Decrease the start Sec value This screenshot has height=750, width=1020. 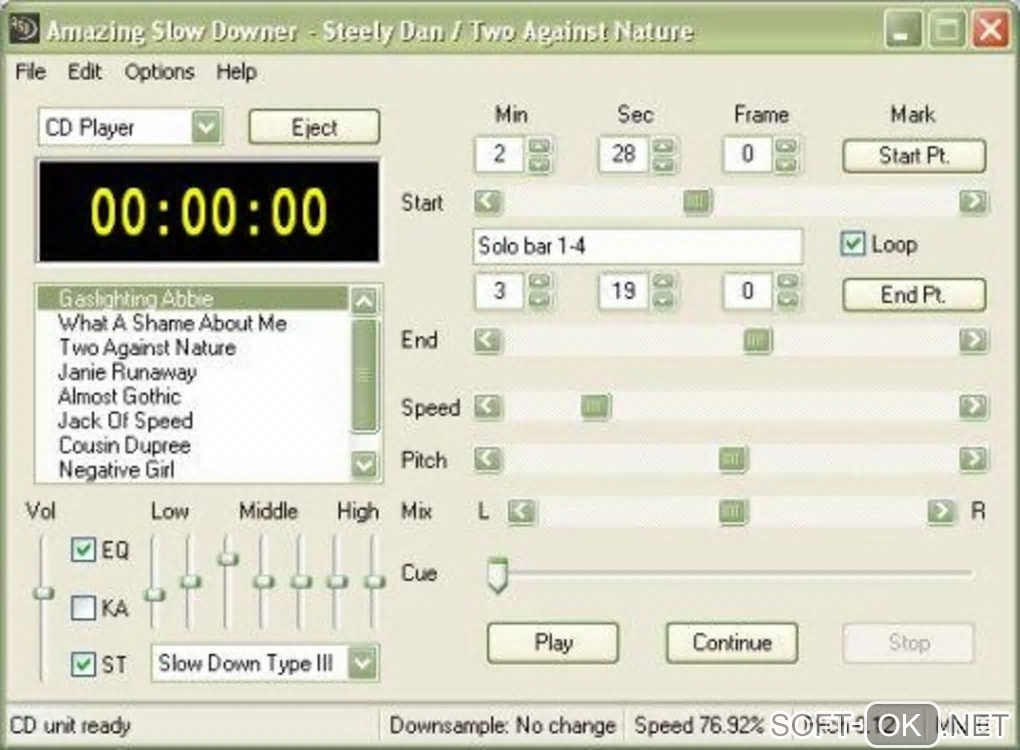663,164
